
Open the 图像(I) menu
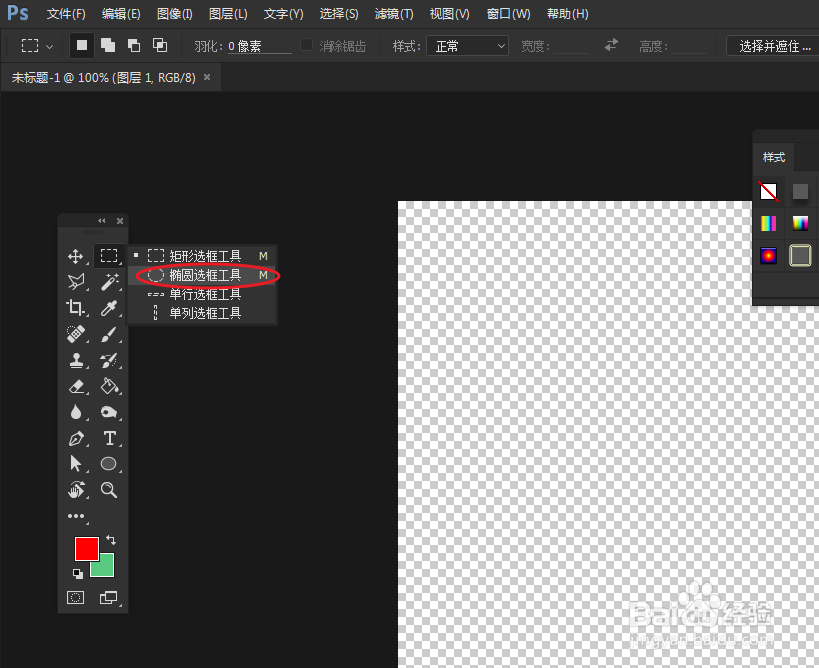point(175,14)
